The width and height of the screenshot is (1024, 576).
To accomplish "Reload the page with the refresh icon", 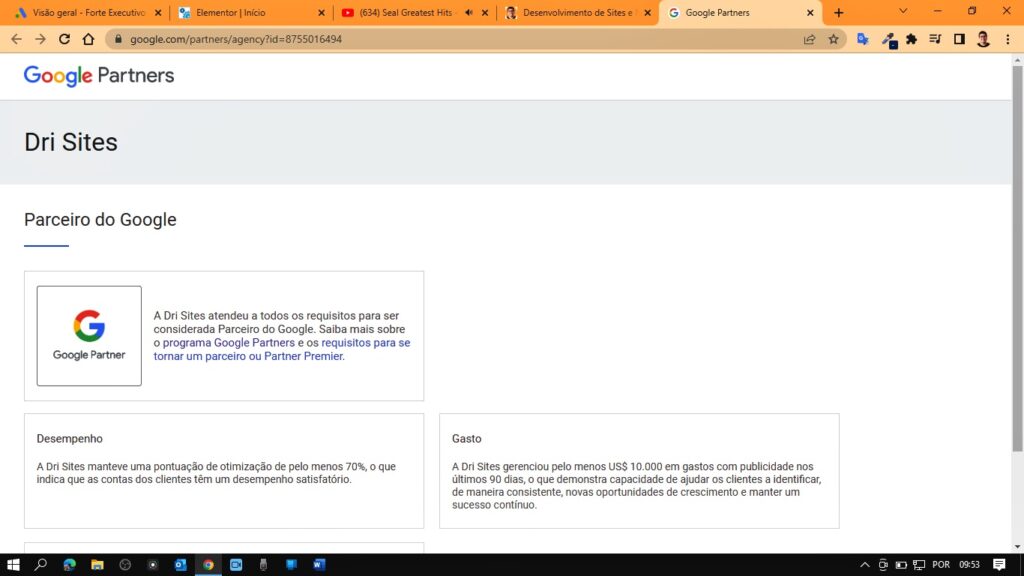I will click(65, 39).
